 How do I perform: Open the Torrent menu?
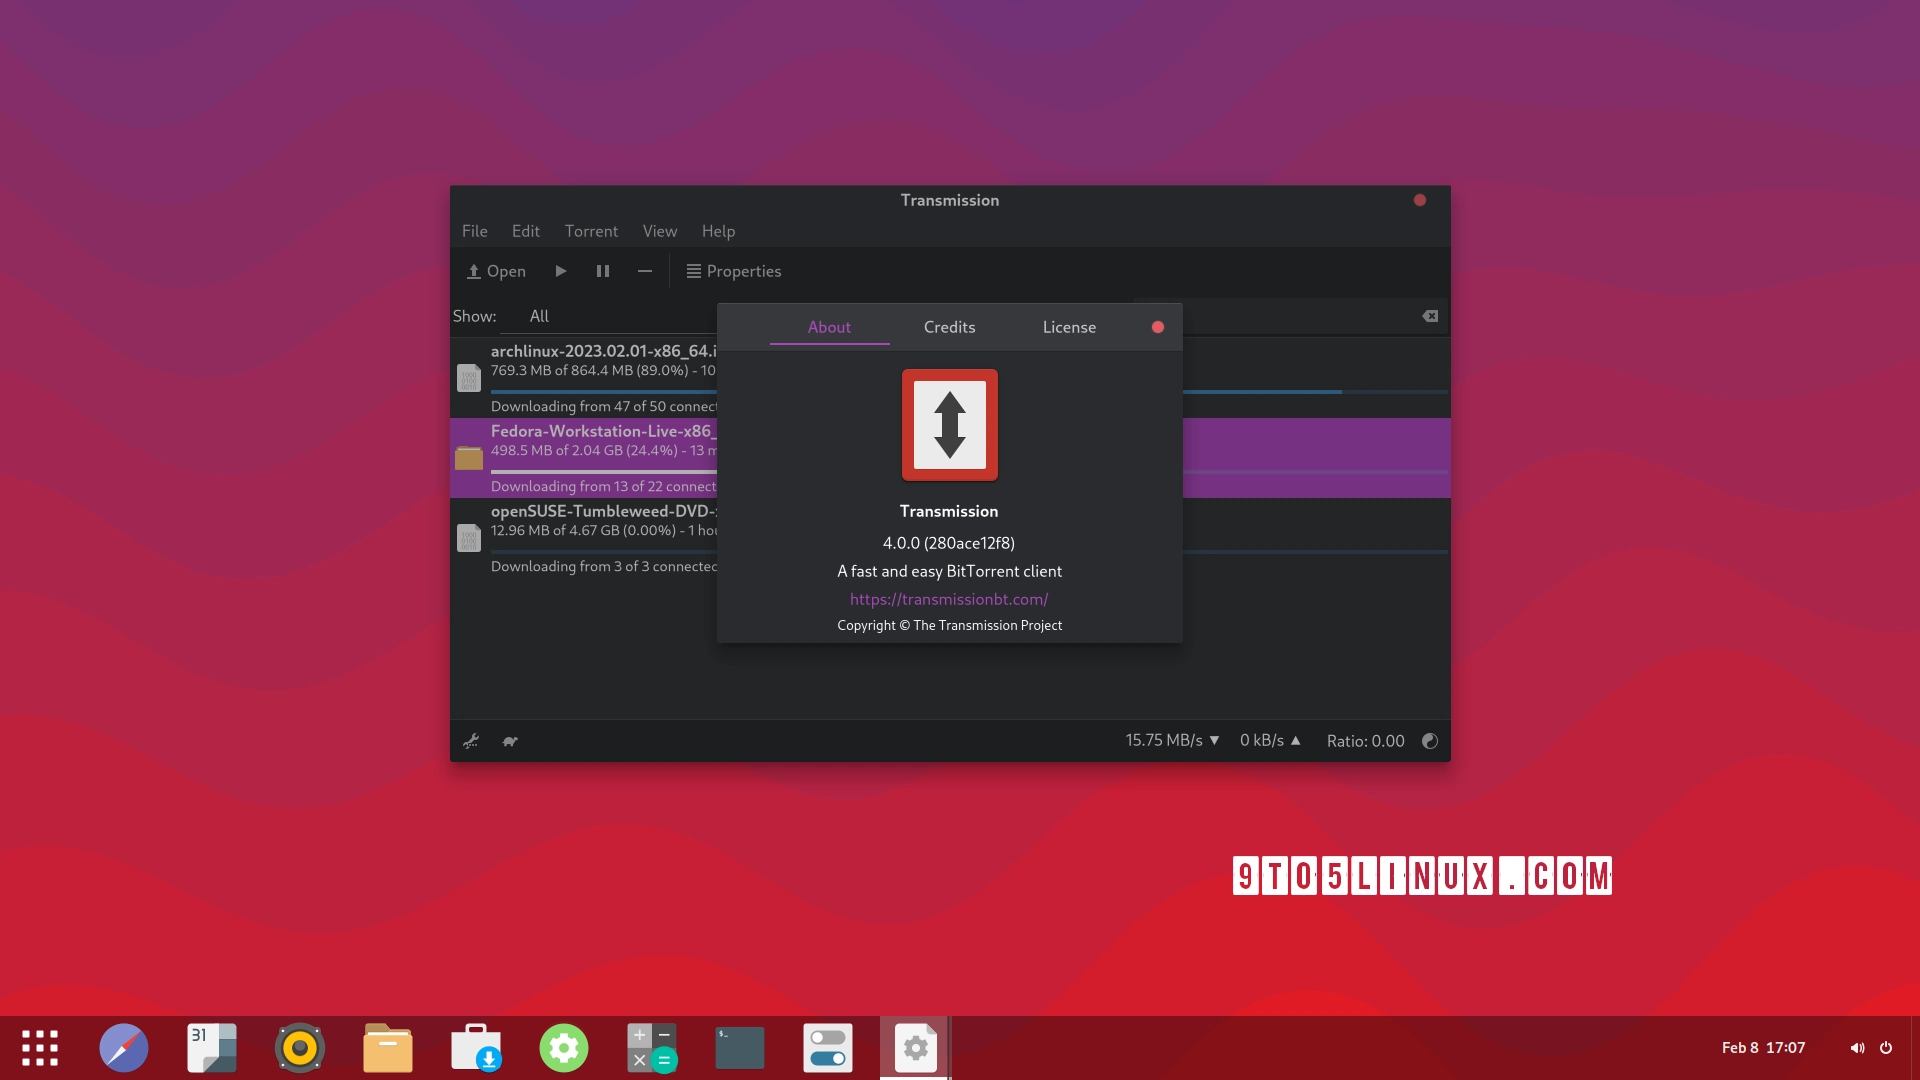(591, 231)
